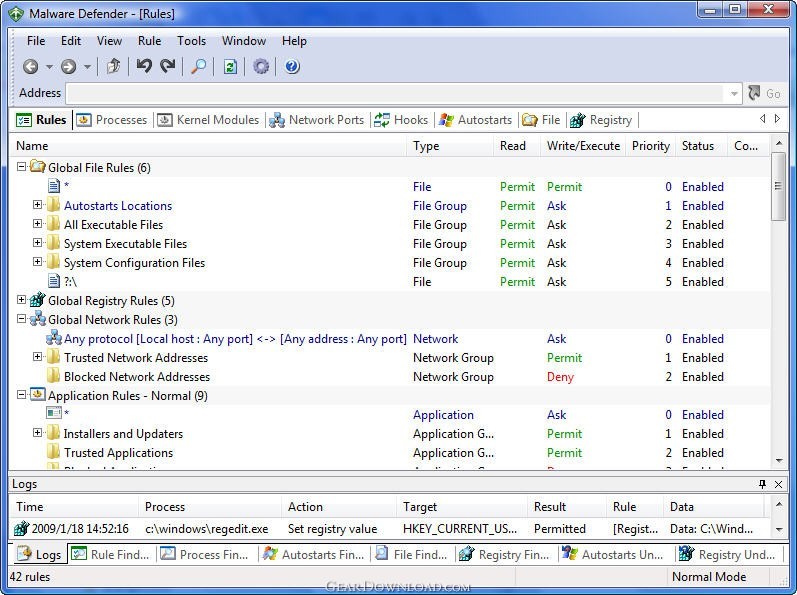Switch to the Registry tab
The width and height of the screenshot is (797, 595).
601,120
